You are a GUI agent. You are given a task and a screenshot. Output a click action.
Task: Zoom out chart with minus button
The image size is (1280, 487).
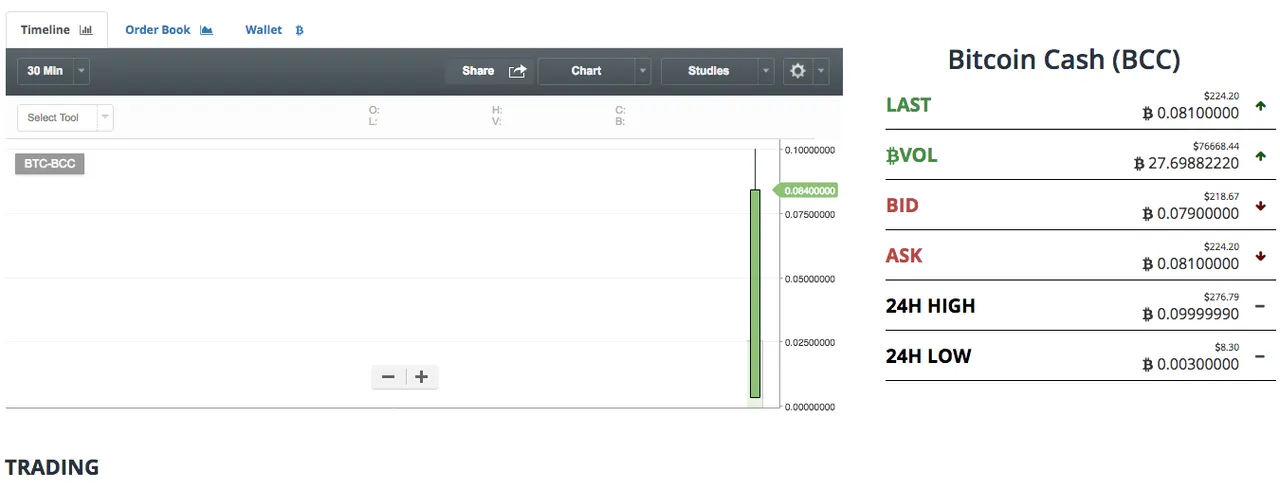coord(388,377)
